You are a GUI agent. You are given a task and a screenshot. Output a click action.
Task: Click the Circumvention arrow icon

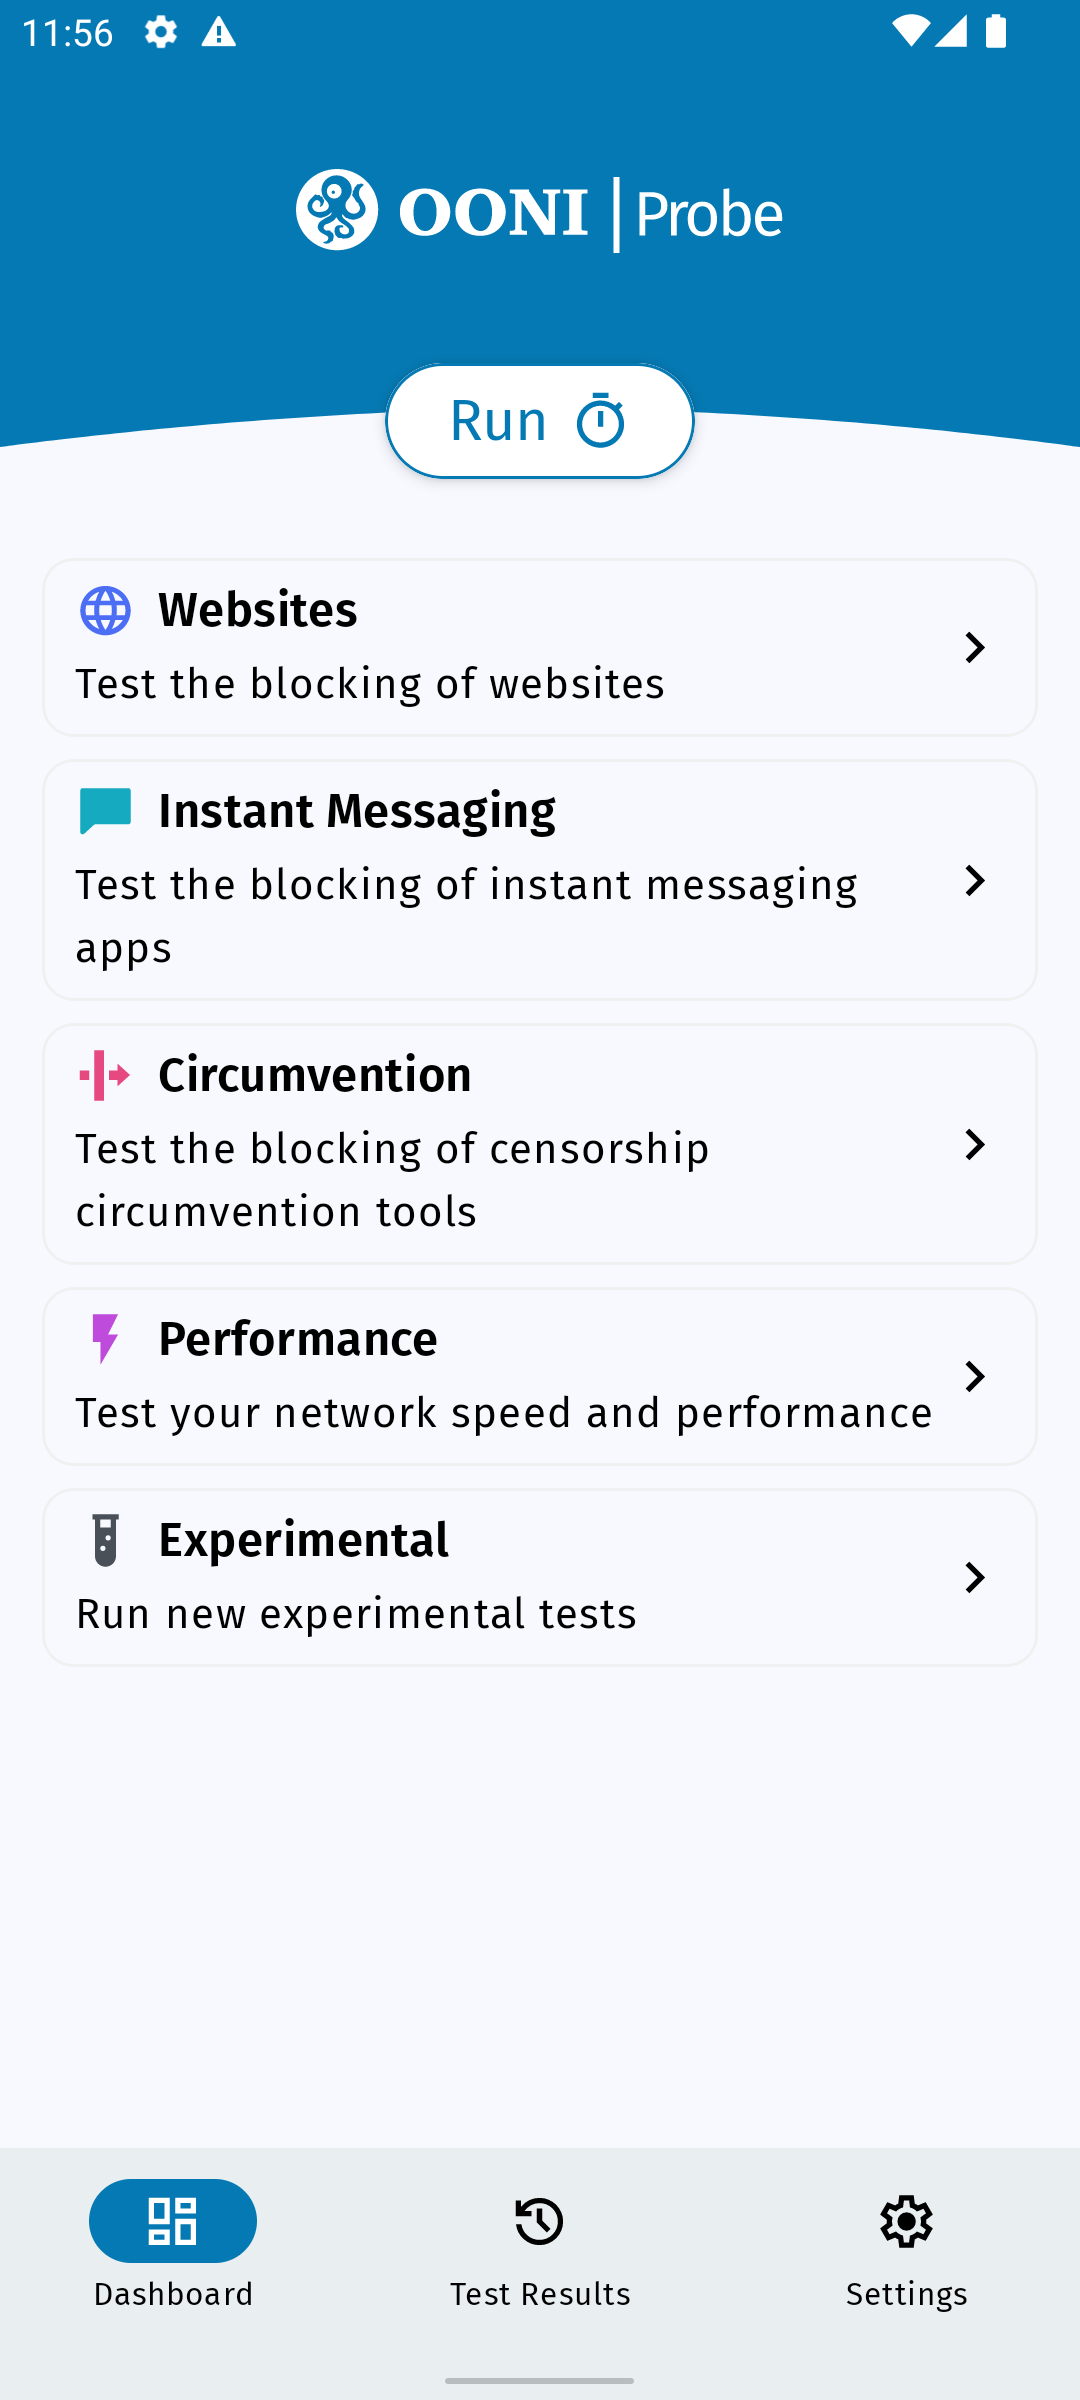click(105, 1075)
